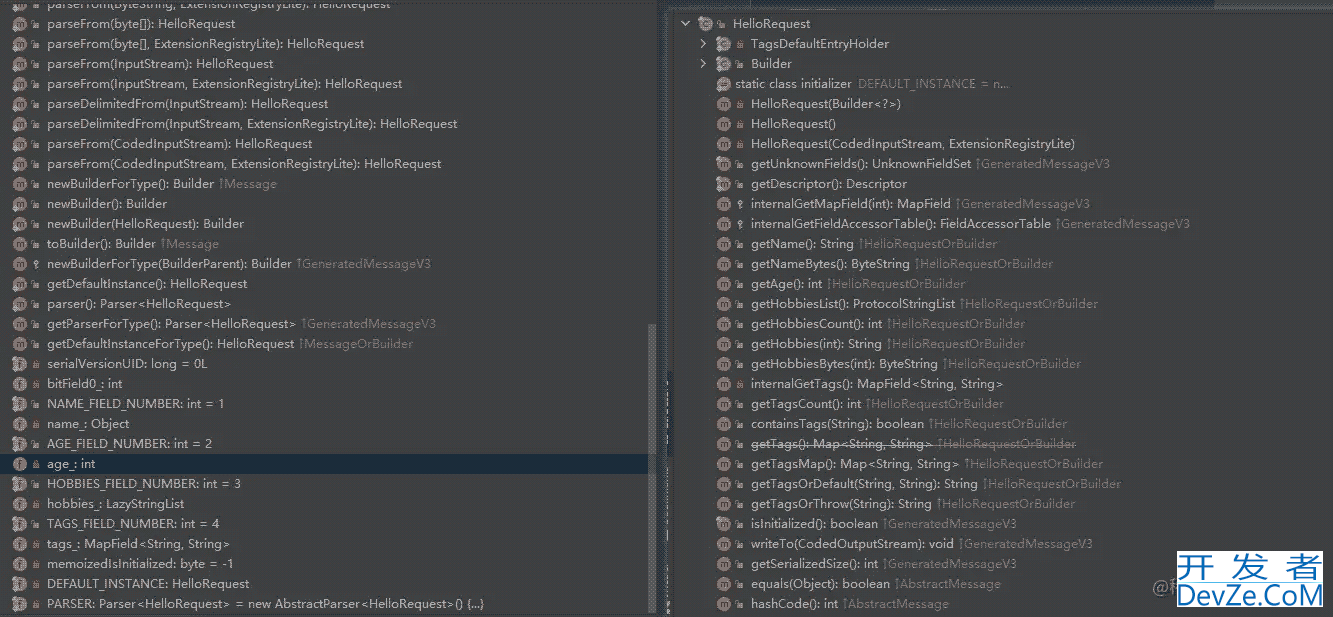
Task: Click field icon beside NAME_FIELD_NUMBER
Action: point(20,403)
